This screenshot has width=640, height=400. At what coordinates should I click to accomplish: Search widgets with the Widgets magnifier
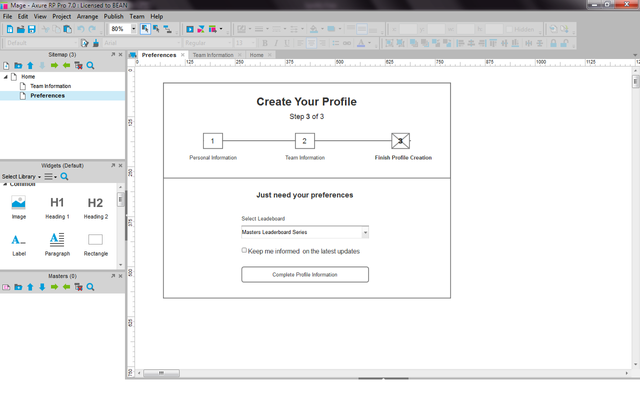pyautogui.click(x=64, y=177)
